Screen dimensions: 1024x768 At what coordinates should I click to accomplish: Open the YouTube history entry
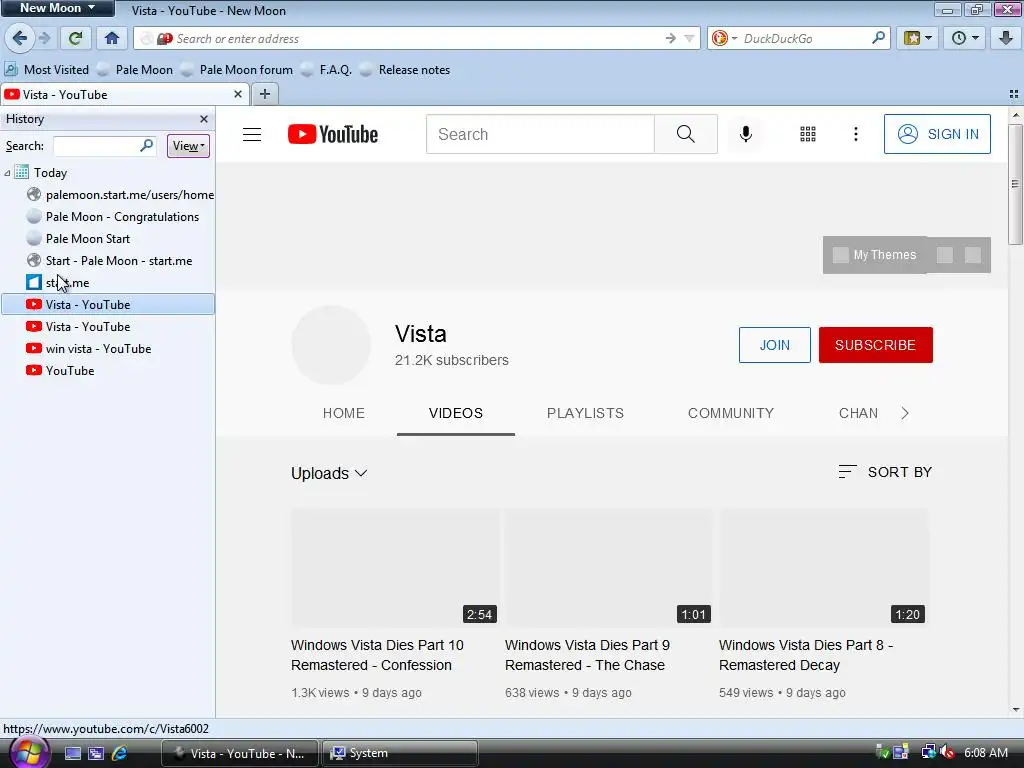60,370
